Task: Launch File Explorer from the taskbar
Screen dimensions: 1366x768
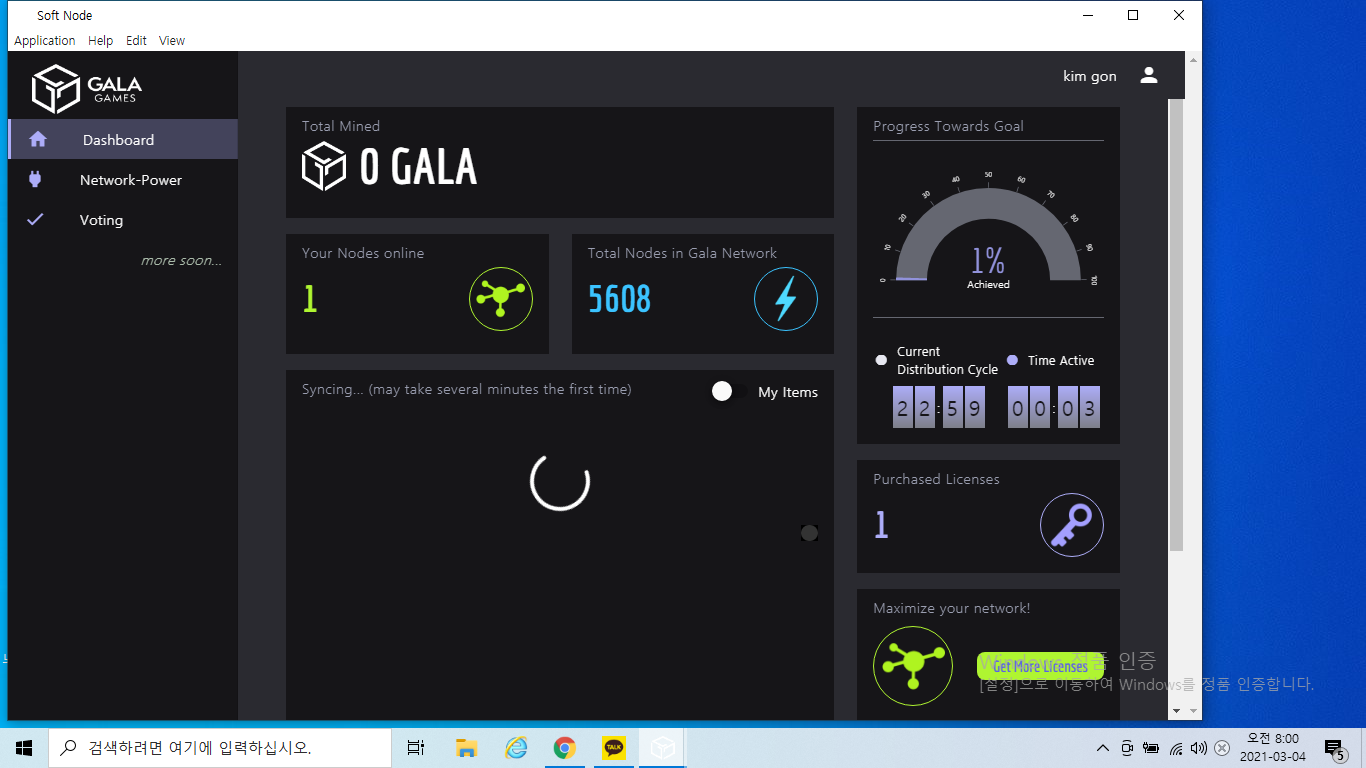Action: 466,748
